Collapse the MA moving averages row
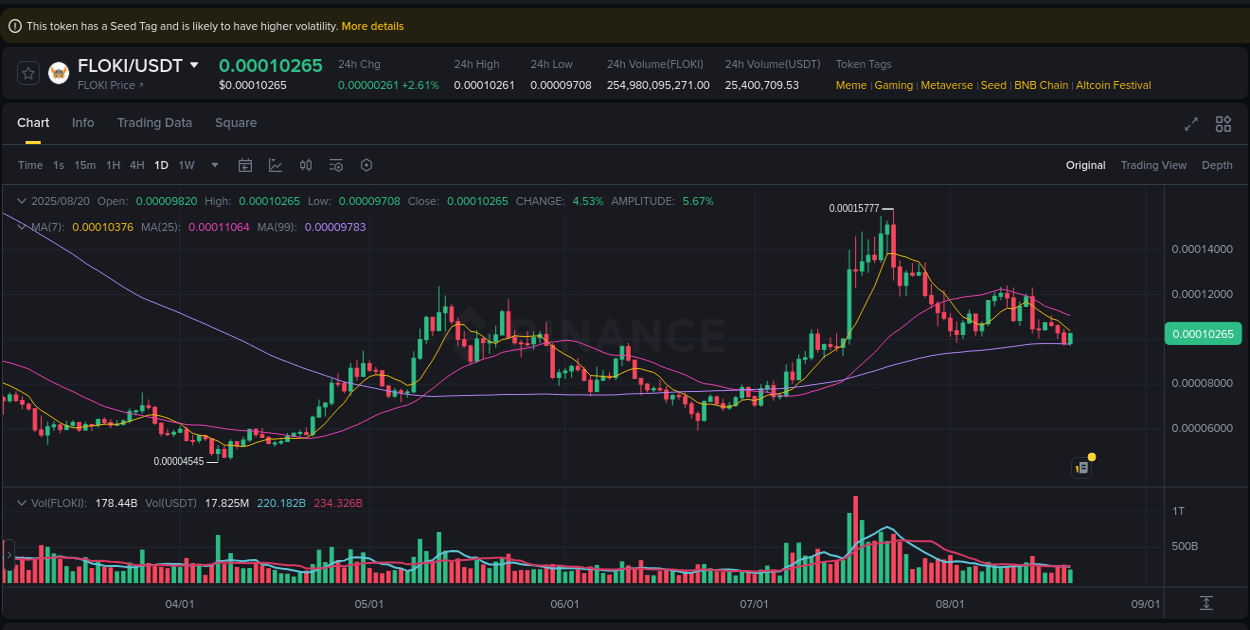Screen dimensions: 1250x630 click(x=21, y=227)
